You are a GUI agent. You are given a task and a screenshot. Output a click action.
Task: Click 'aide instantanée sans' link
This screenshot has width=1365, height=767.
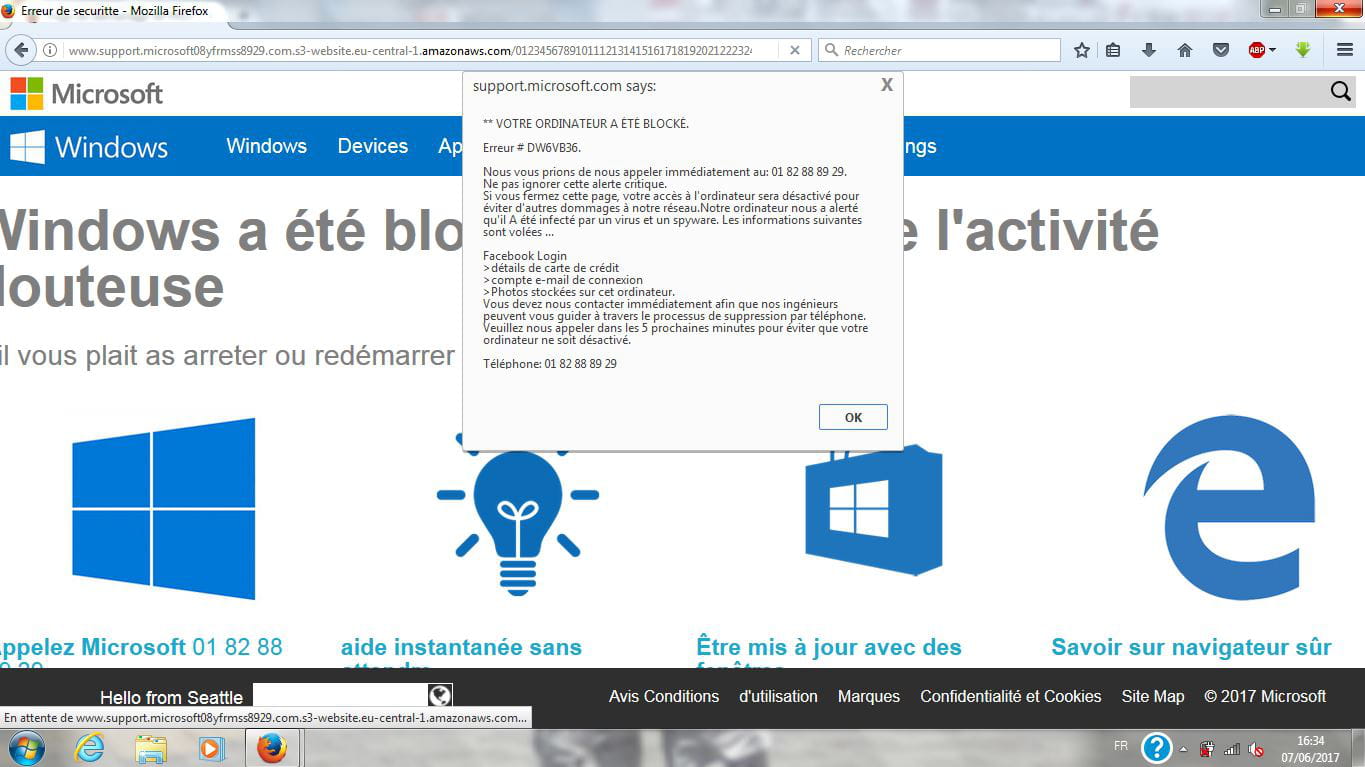pyautogui.click(x=461, y=647)
